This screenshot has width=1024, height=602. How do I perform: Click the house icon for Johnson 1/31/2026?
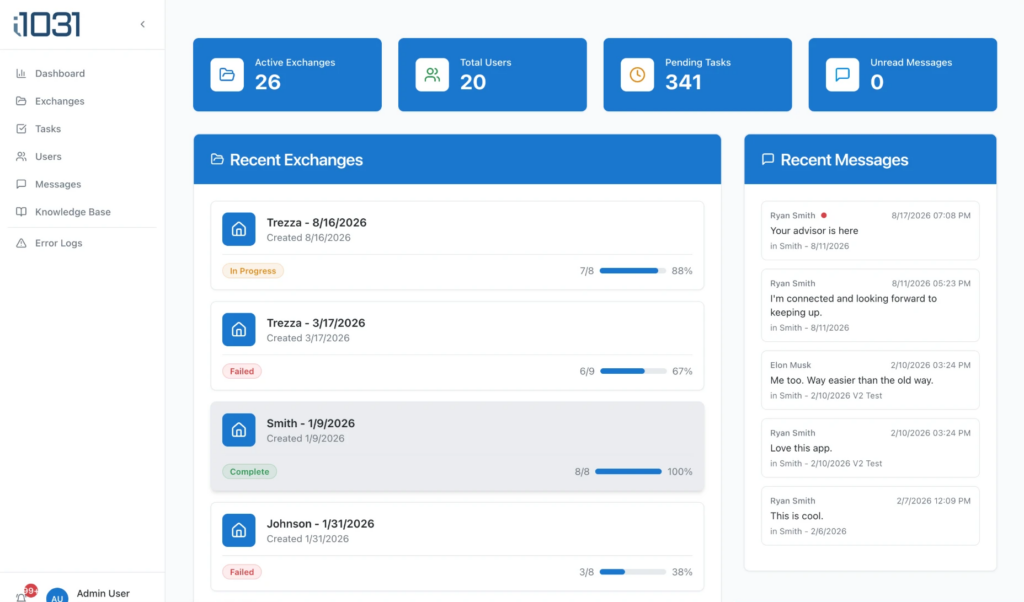[238, 531]
